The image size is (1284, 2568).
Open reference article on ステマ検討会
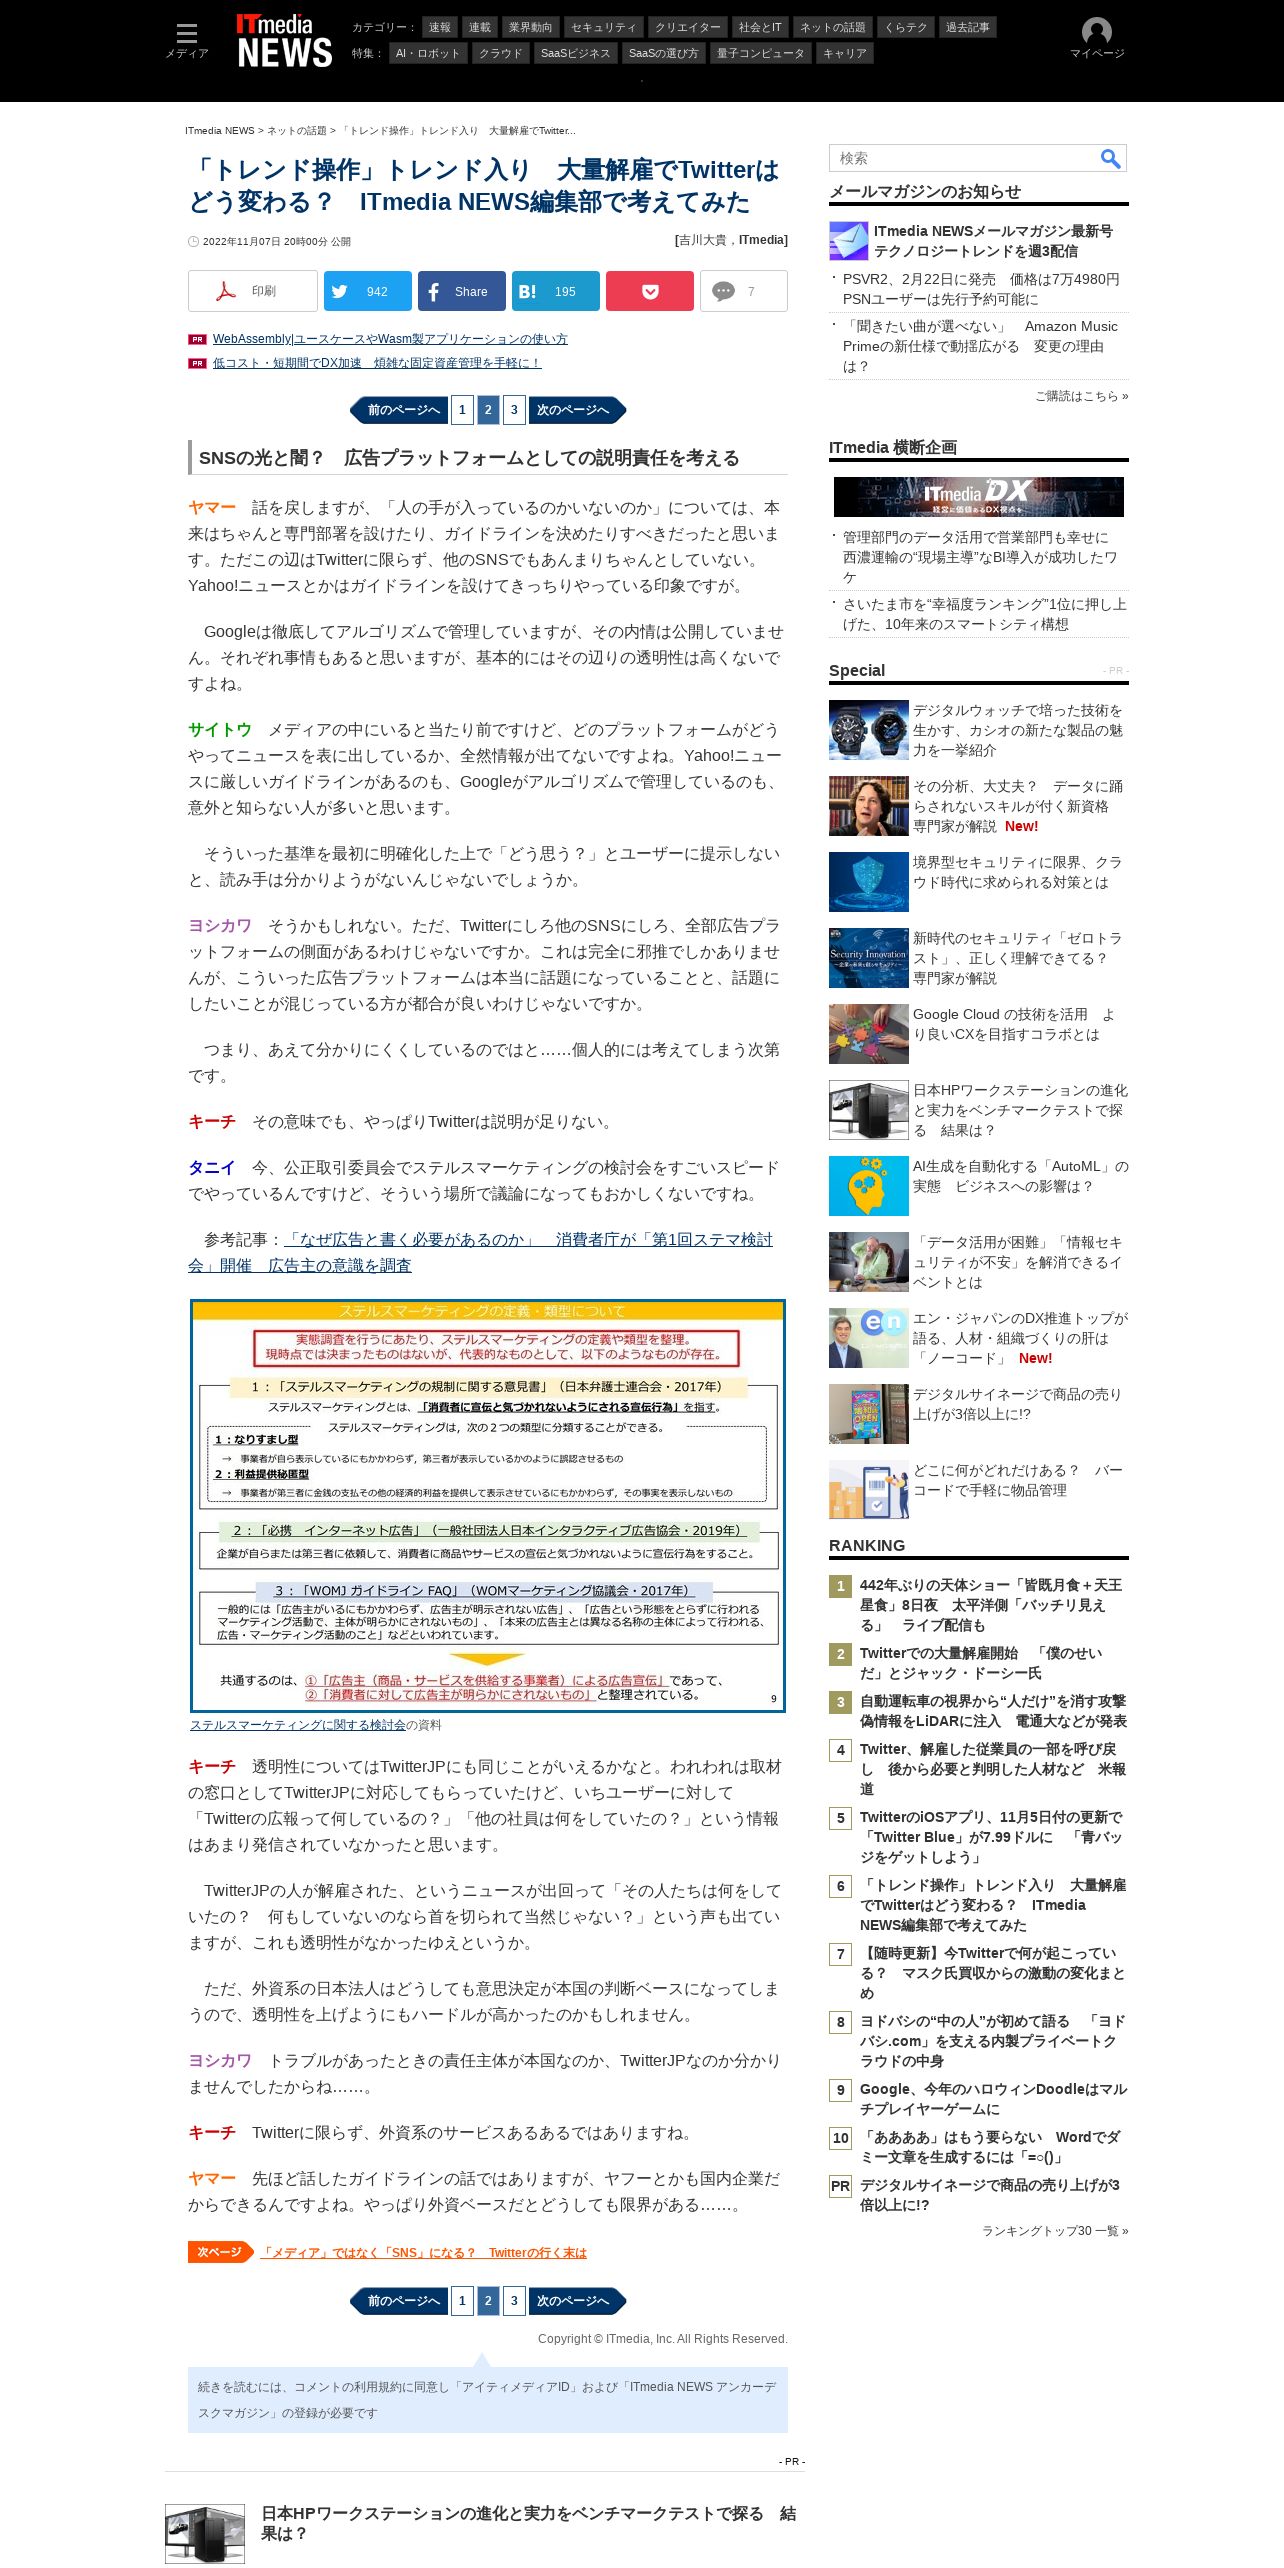(480, 1252)
